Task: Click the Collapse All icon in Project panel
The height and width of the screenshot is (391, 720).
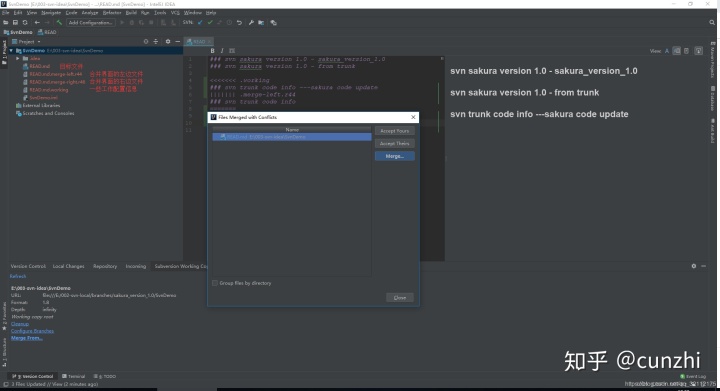Action: click(x=156, y=41)
